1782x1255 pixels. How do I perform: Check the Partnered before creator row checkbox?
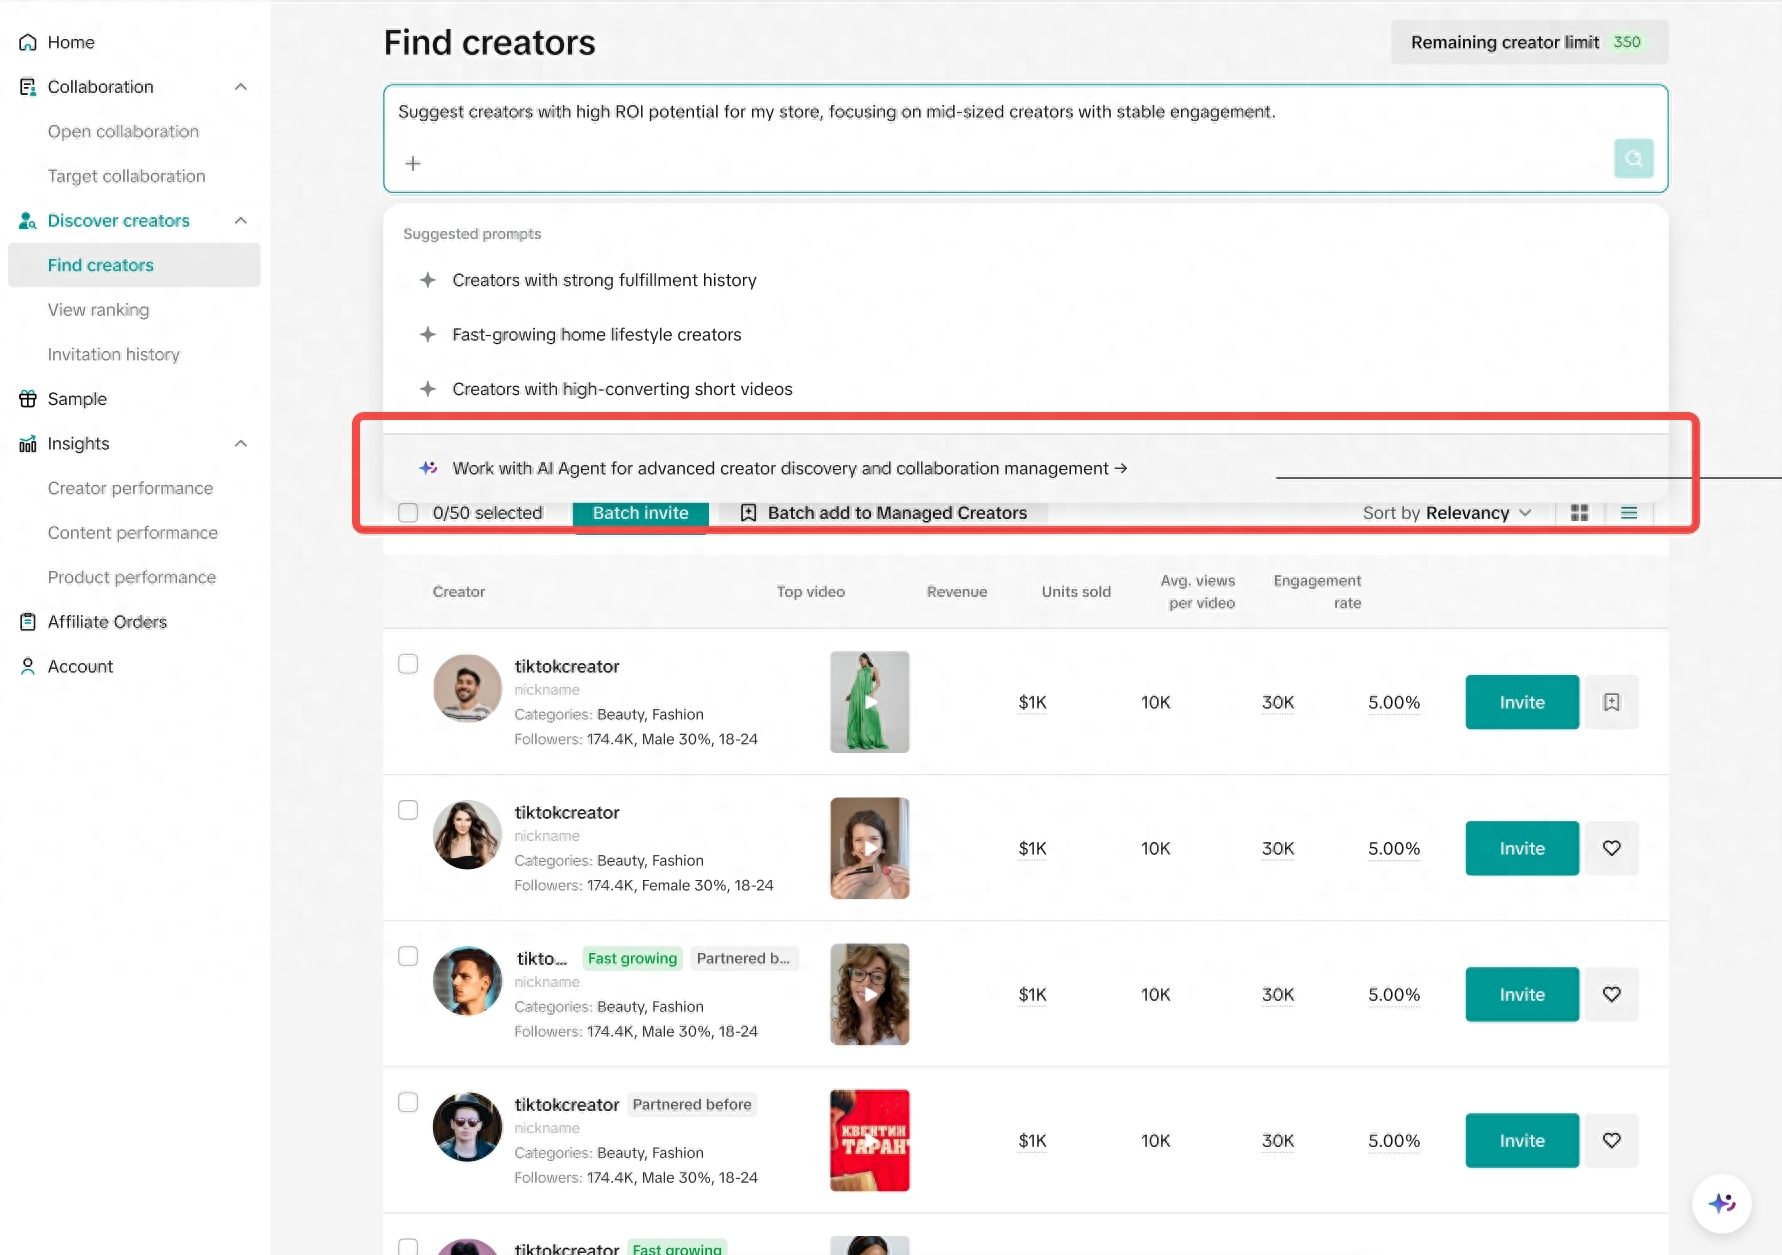408,1102
